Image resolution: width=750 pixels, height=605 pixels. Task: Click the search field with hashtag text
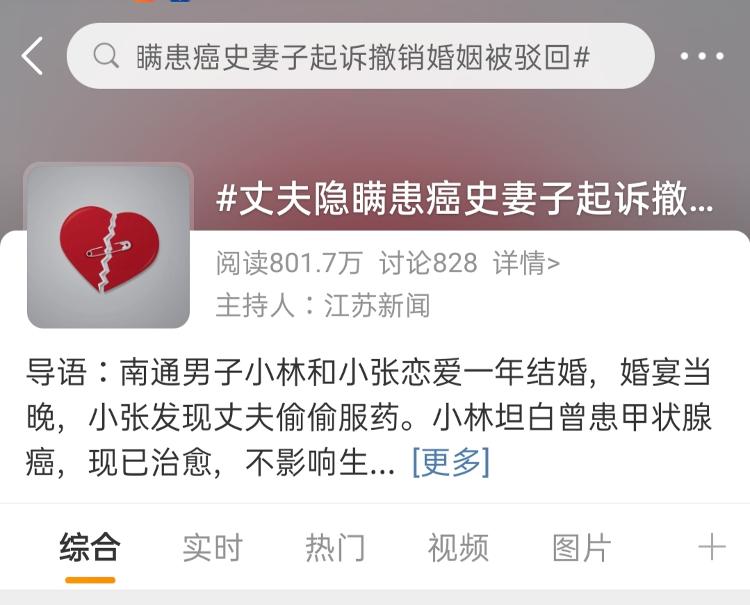point(360,56)
